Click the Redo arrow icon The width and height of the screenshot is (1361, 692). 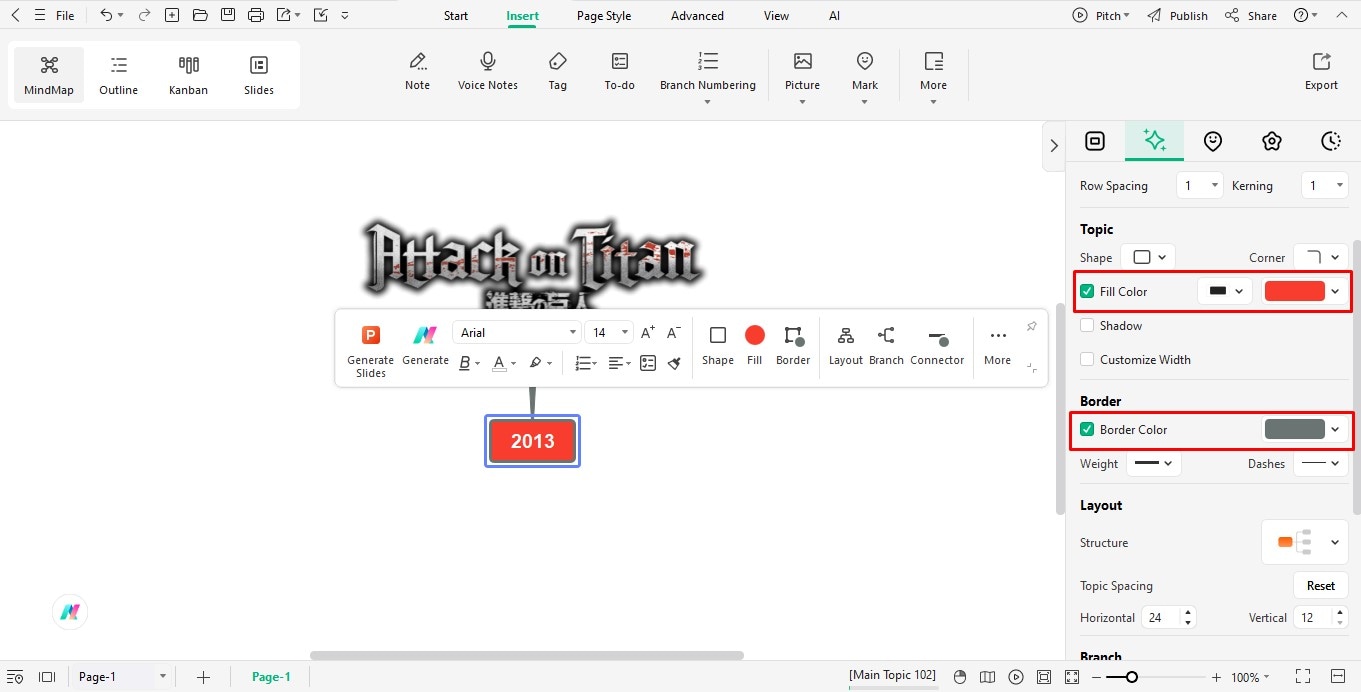pos(144,15)
